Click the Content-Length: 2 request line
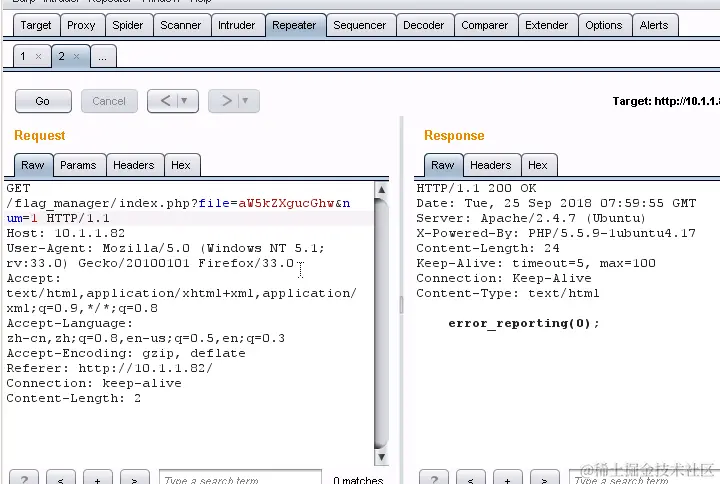This screenshot has width=720, height=484. 73,398
